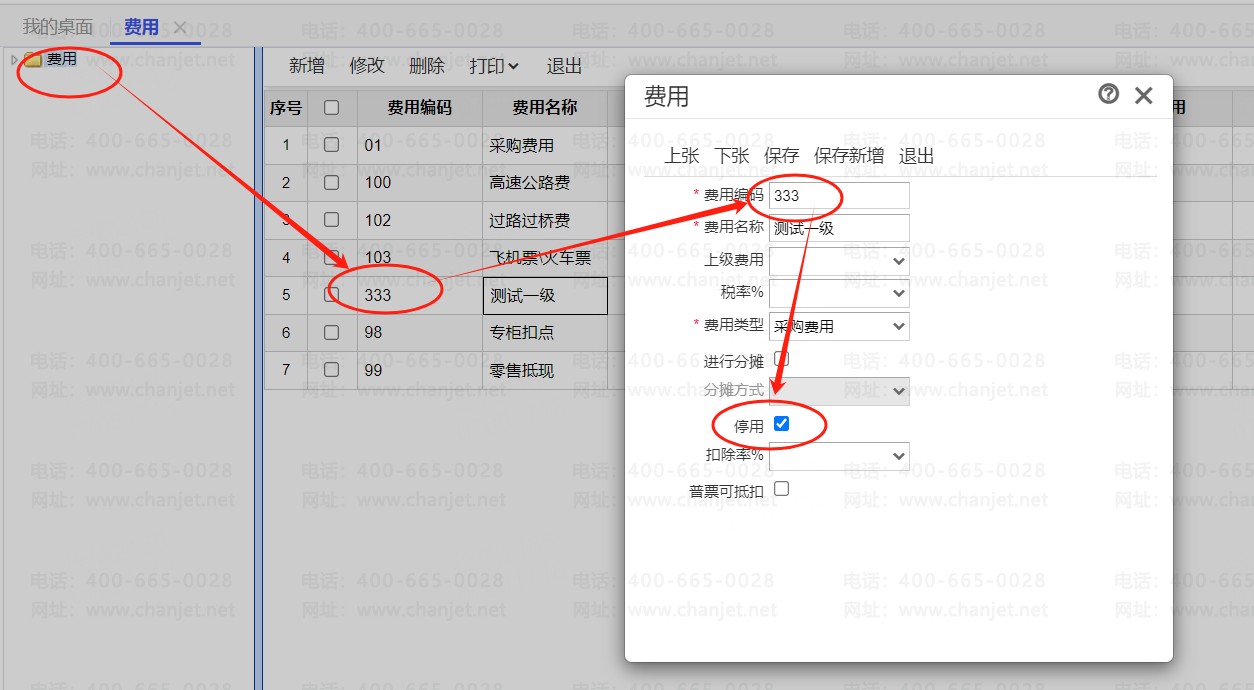Click 下张 in the dialog
Viewport: 1254px width, 690px height.
[x=732, y=156]
